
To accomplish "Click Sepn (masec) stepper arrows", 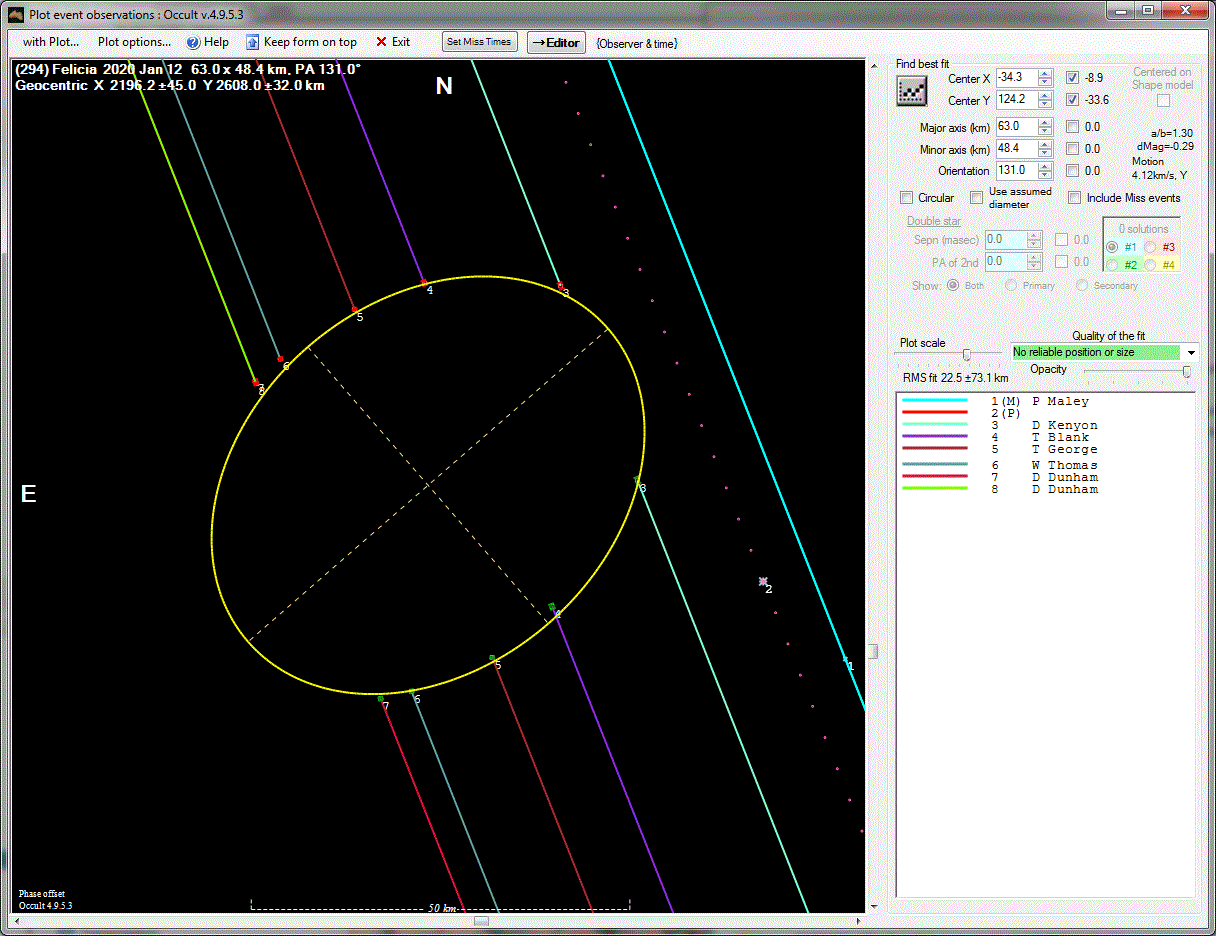I will [x=1036, y=240].
